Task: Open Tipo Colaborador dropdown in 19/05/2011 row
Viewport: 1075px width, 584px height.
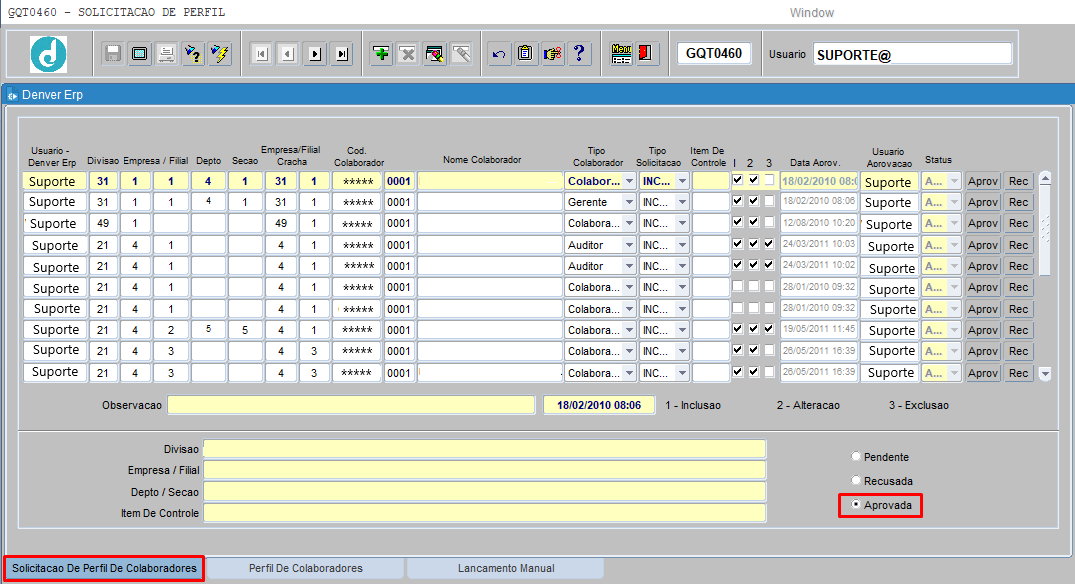Action: [629, 330]
